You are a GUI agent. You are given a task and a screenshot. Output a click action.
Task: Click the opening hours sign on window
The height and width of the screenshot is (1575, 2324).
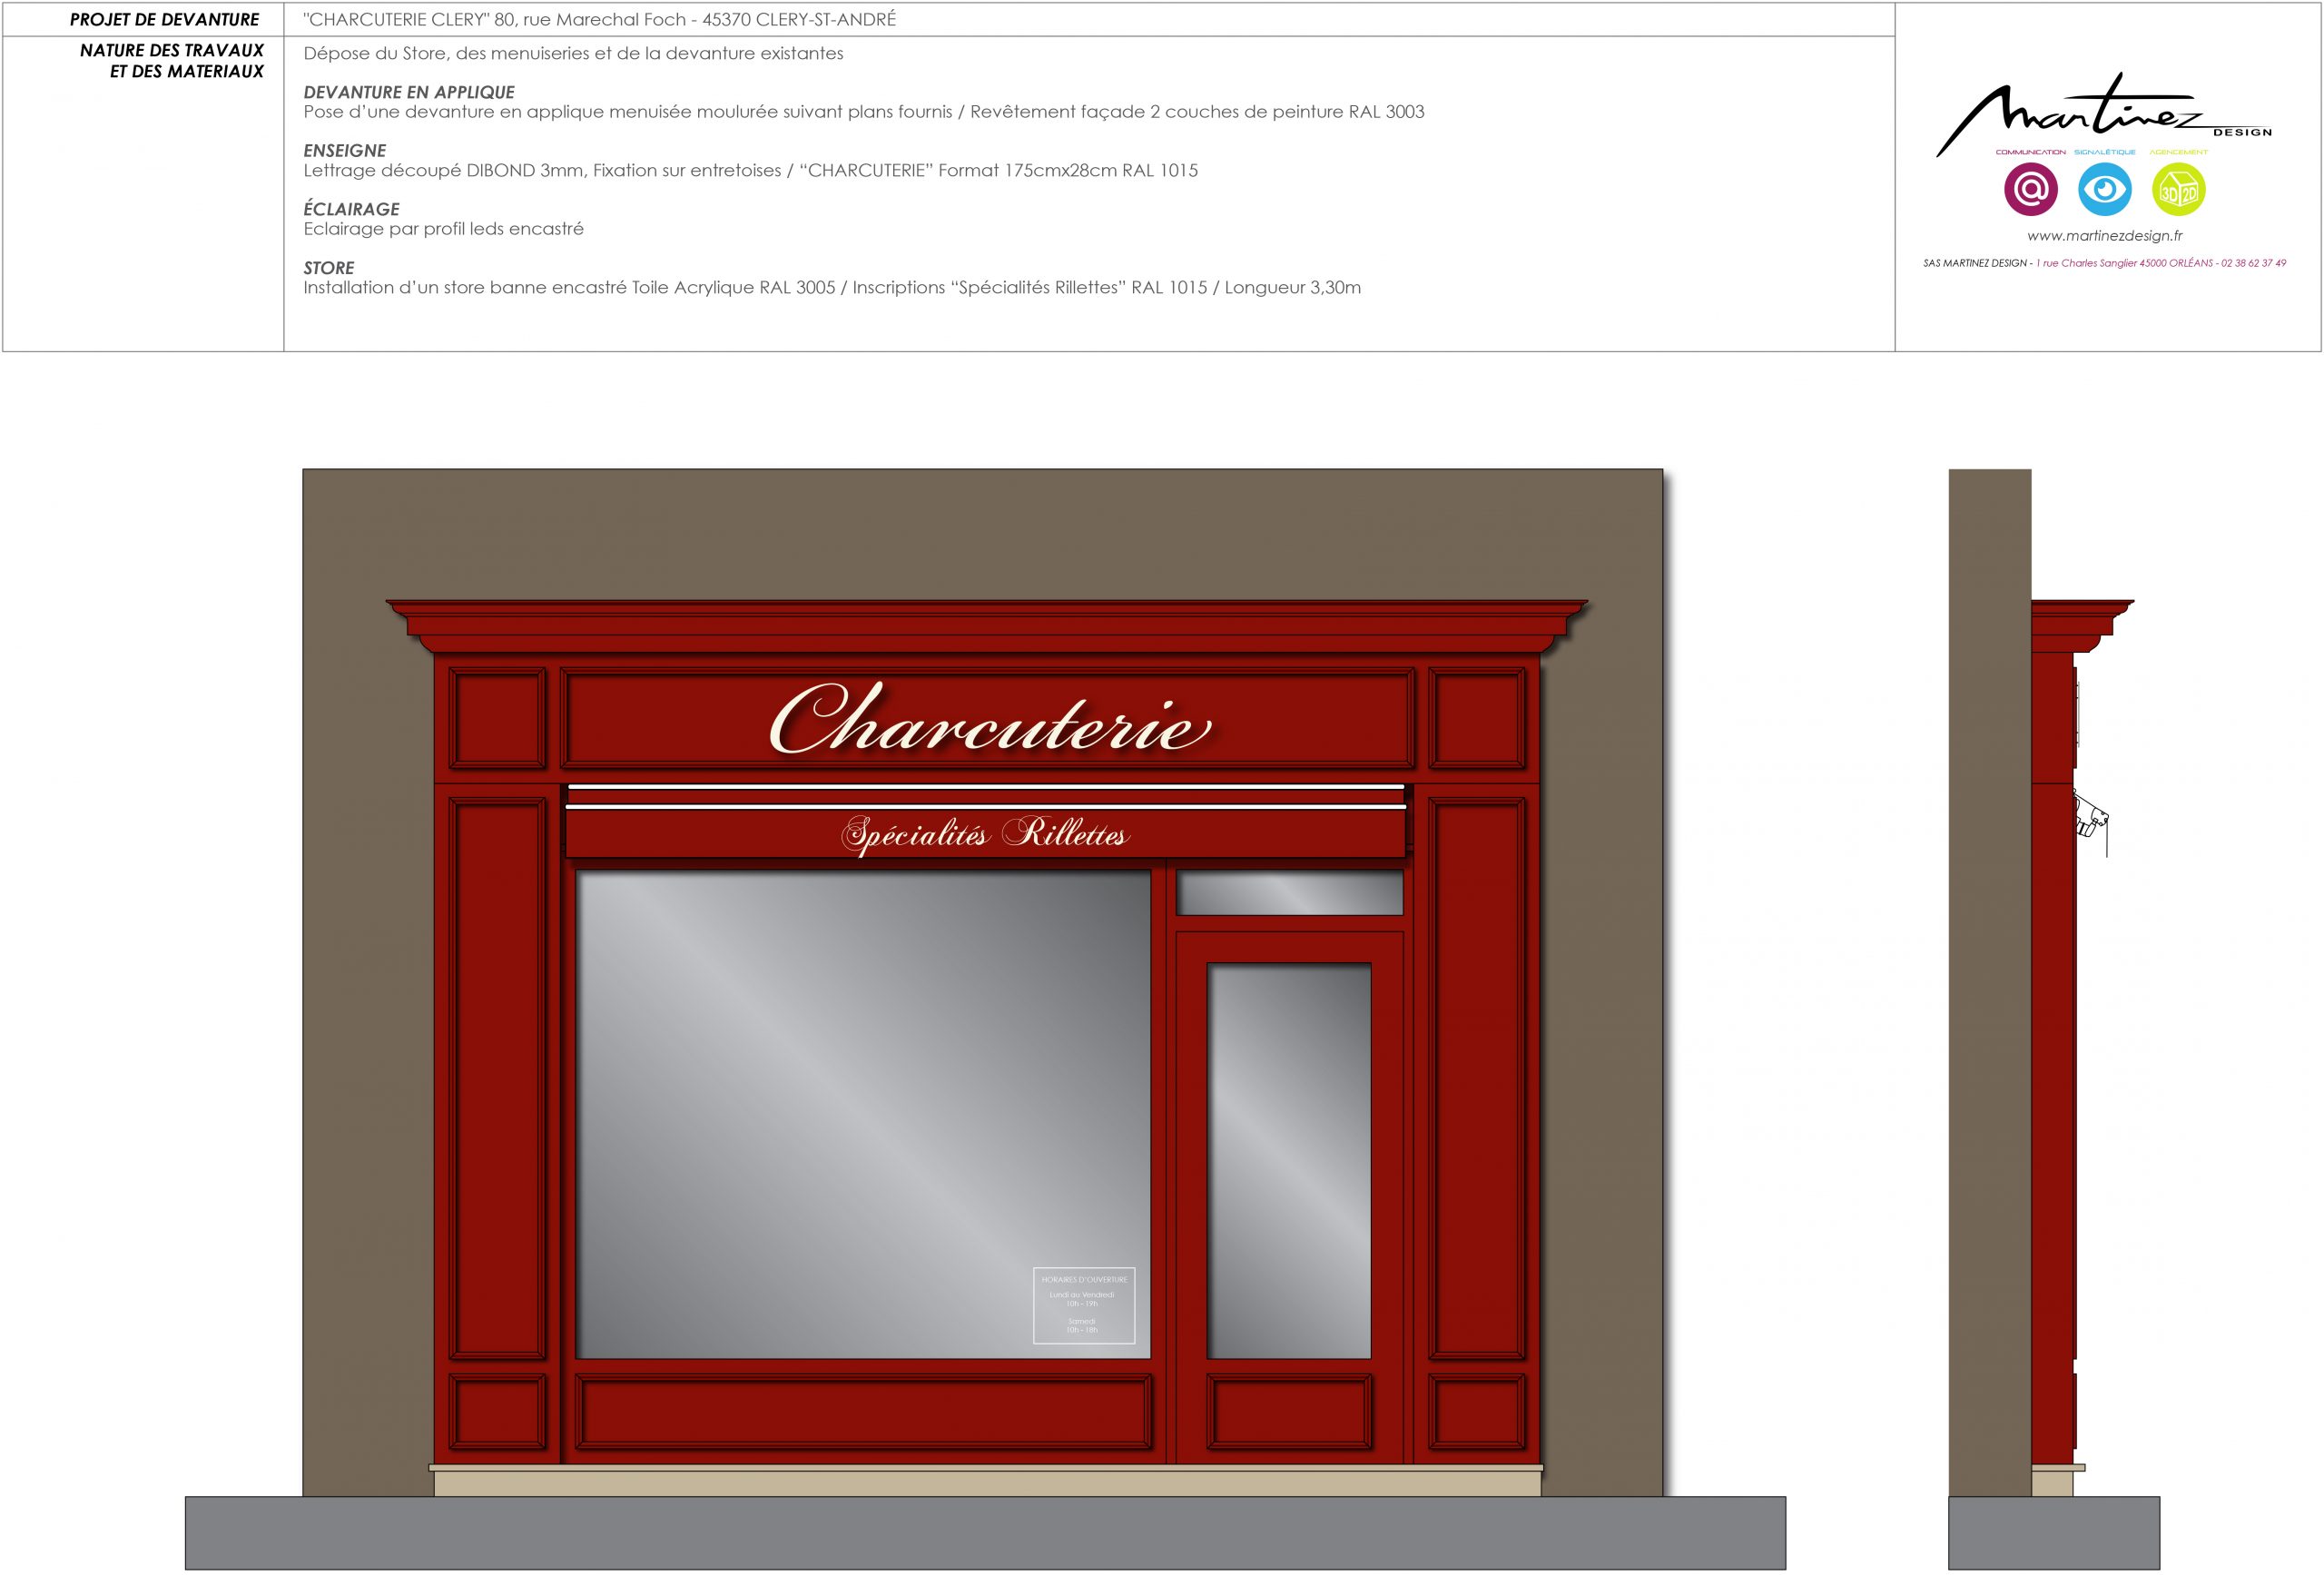point(1083,1305)
